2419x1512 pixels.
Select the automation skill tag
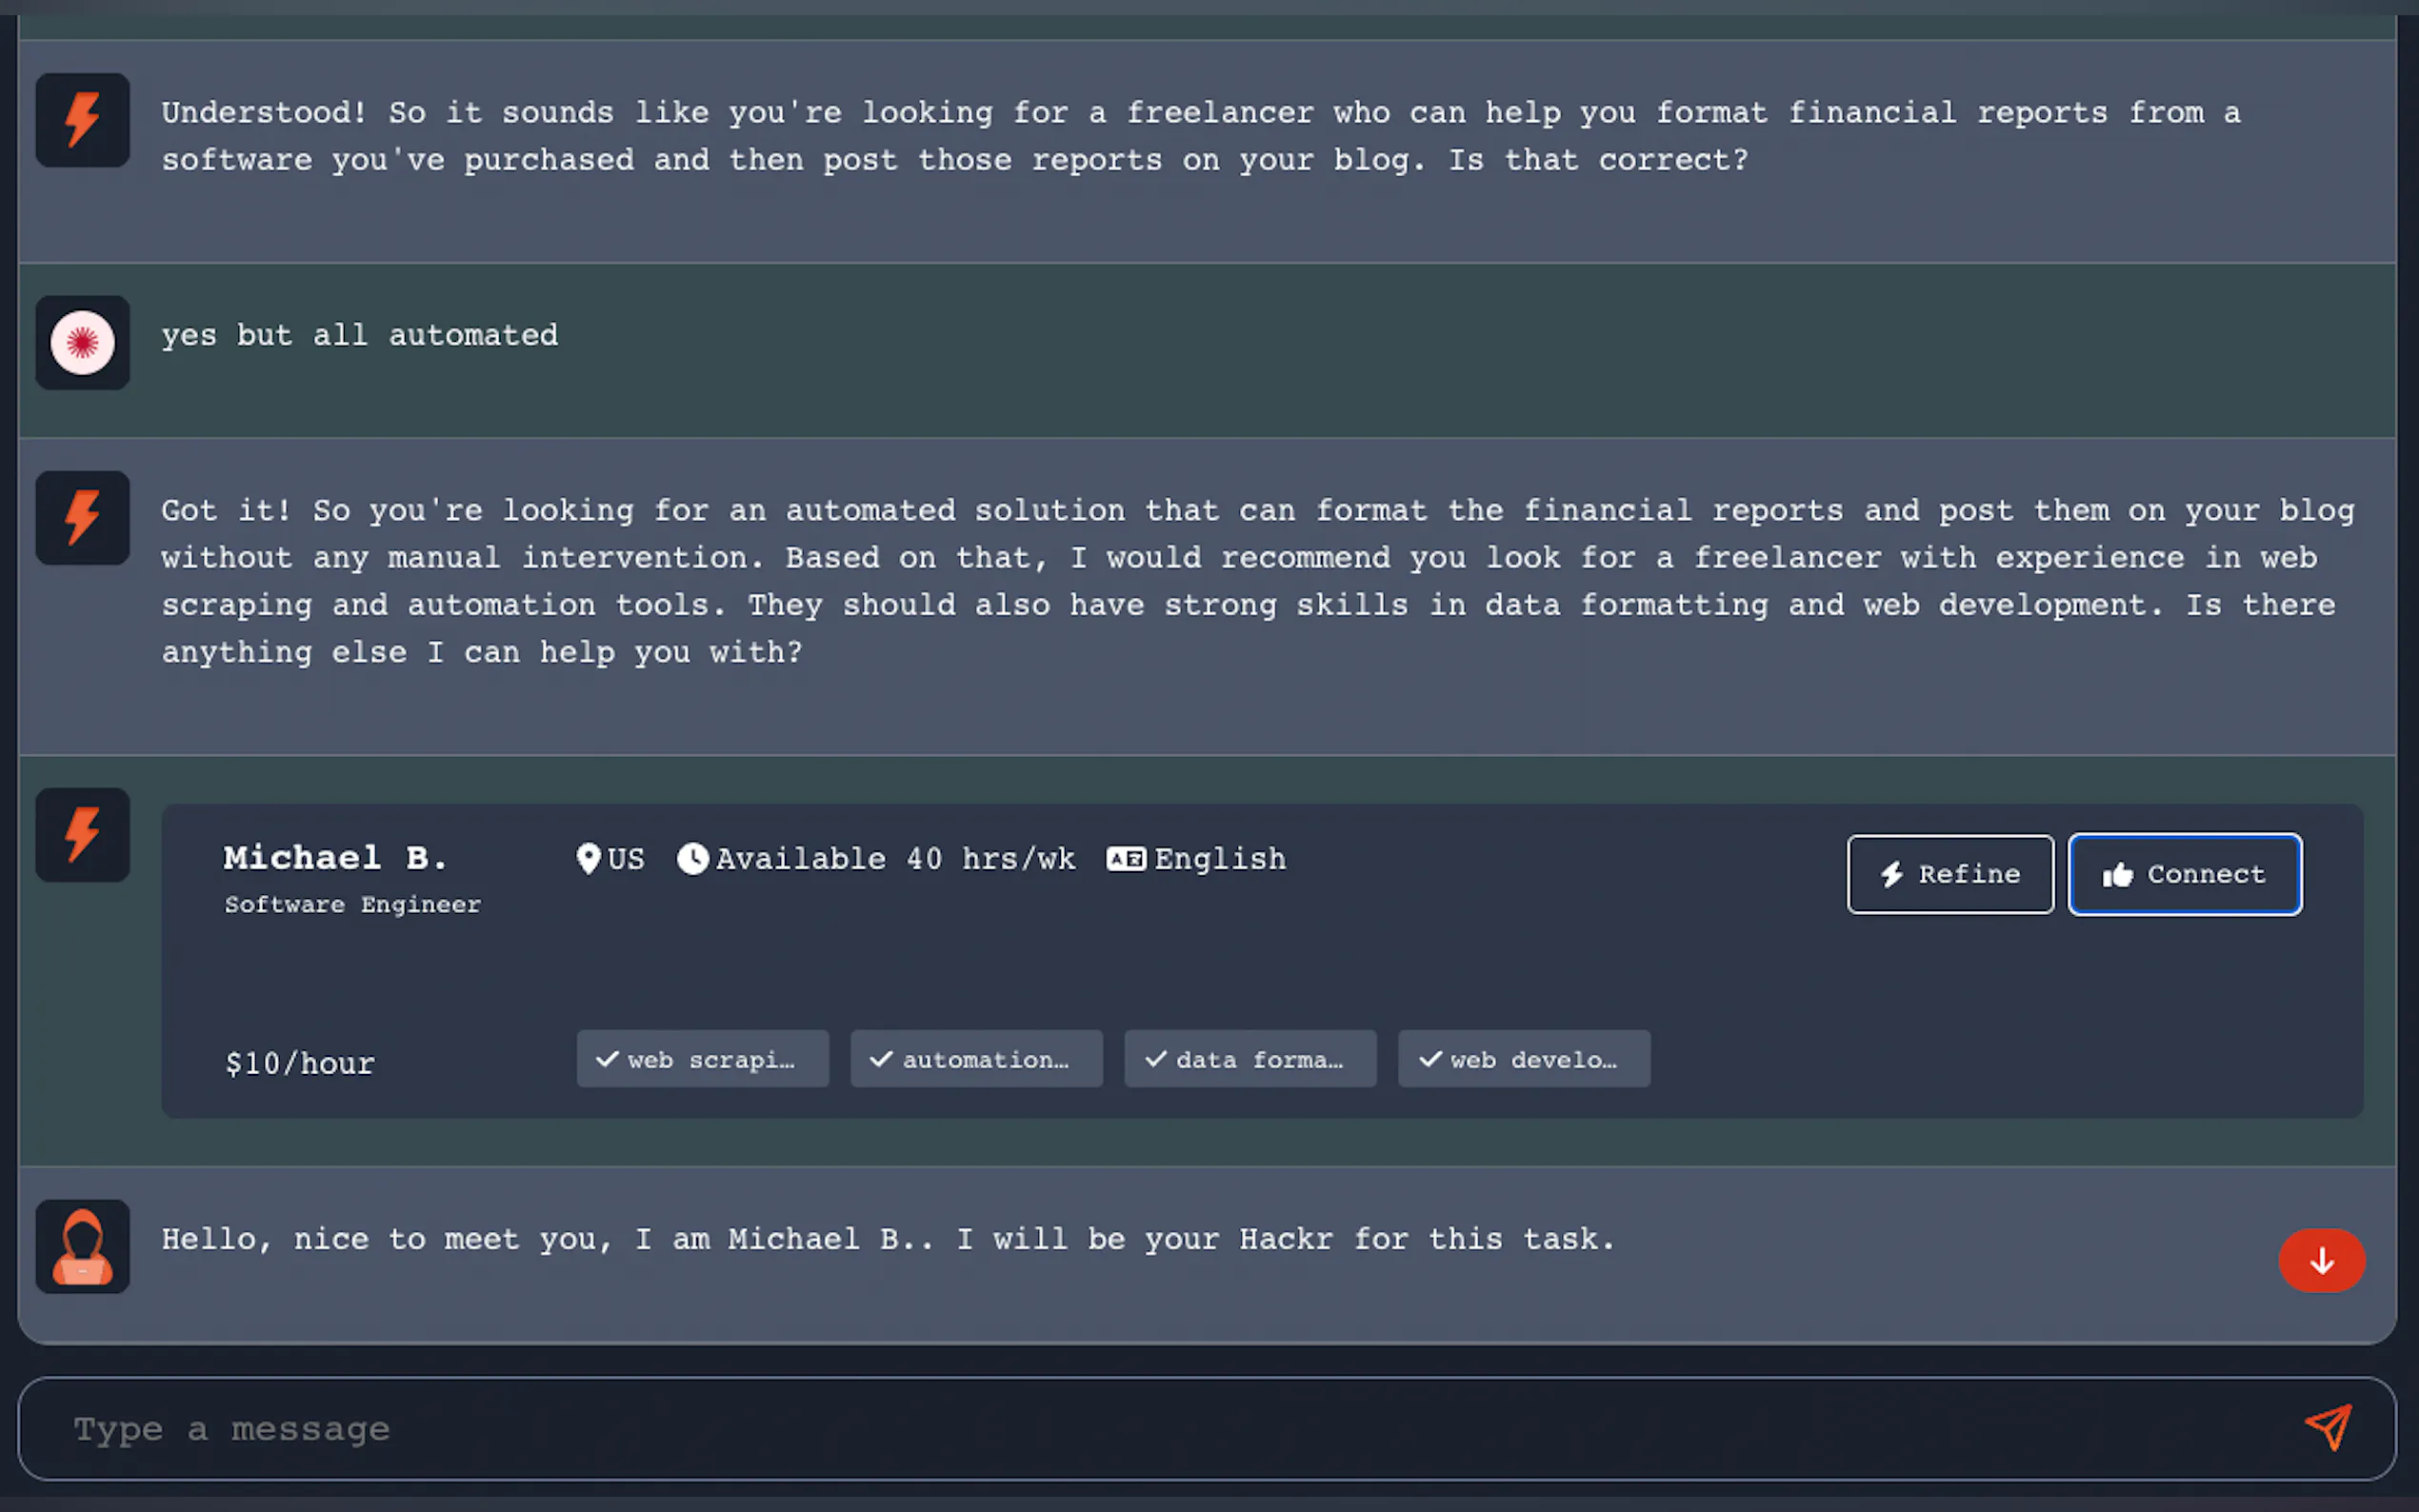click(976, 1059)
